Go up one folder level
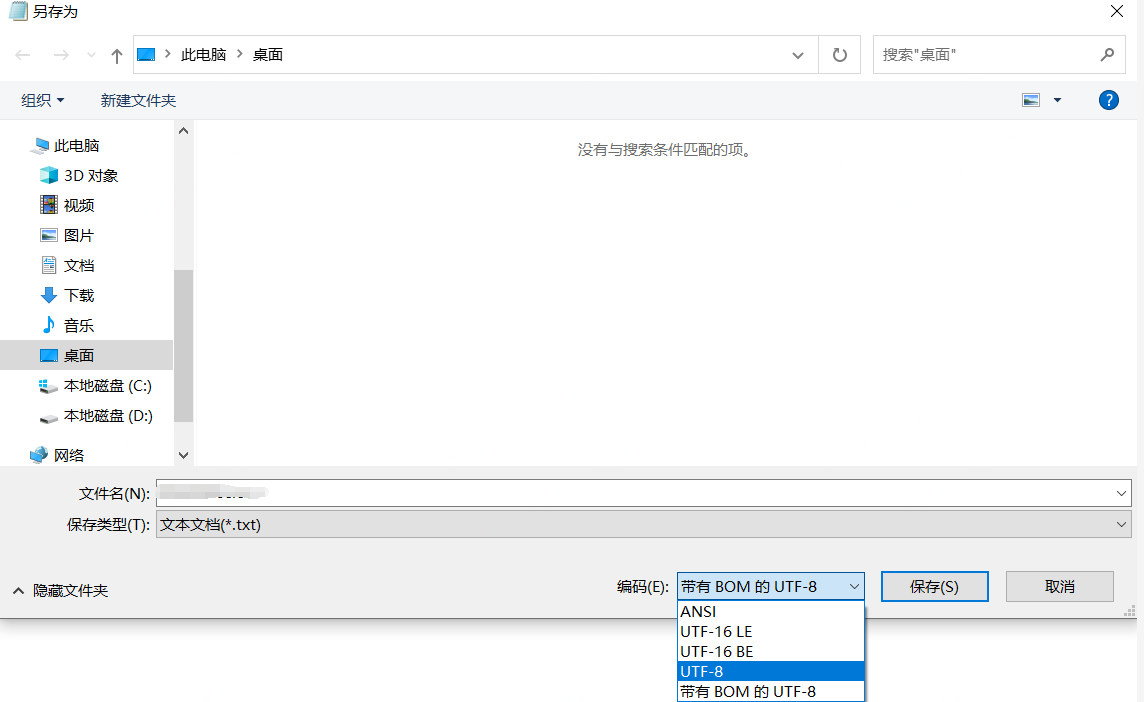The width and height of the screenshot is (1144, 702). coord(117,55)
